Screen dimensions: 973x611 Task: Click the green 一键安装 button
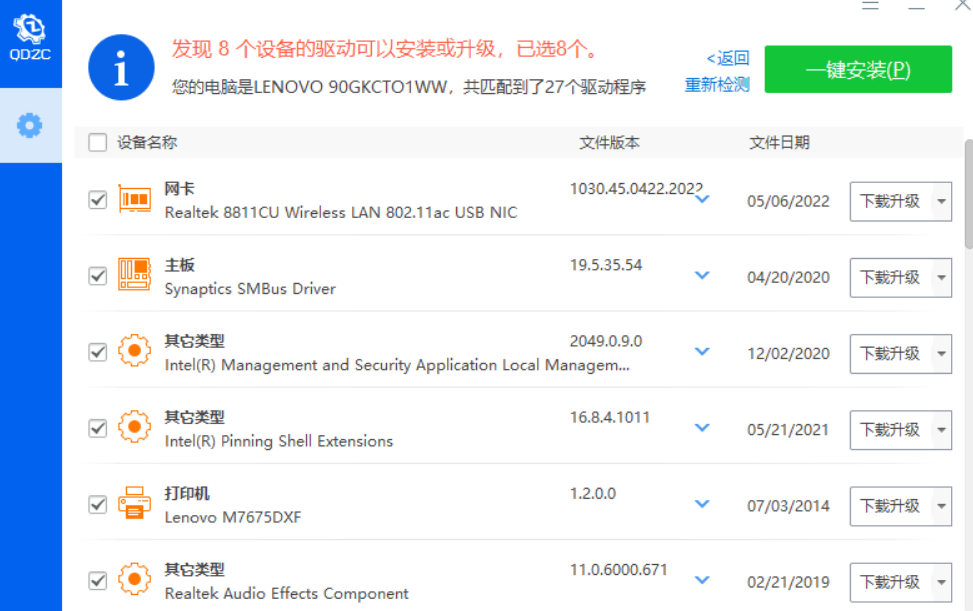[x=857, y=70]
